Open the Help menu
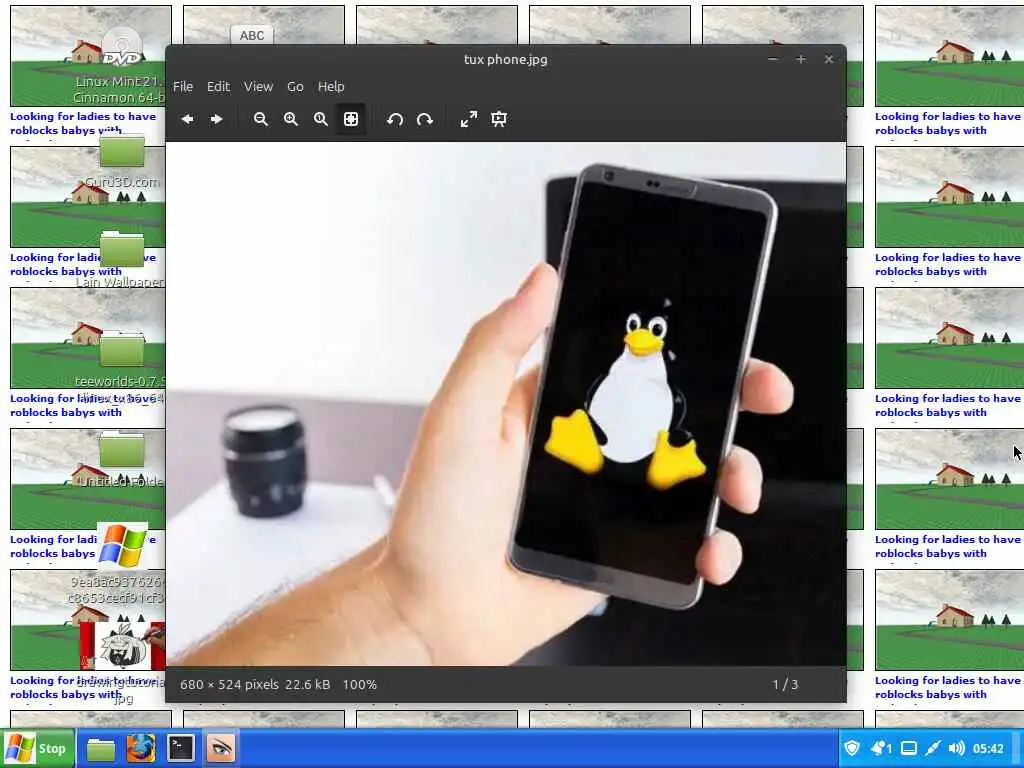This screenshot has height=768, width=1024. pos(331,86)
